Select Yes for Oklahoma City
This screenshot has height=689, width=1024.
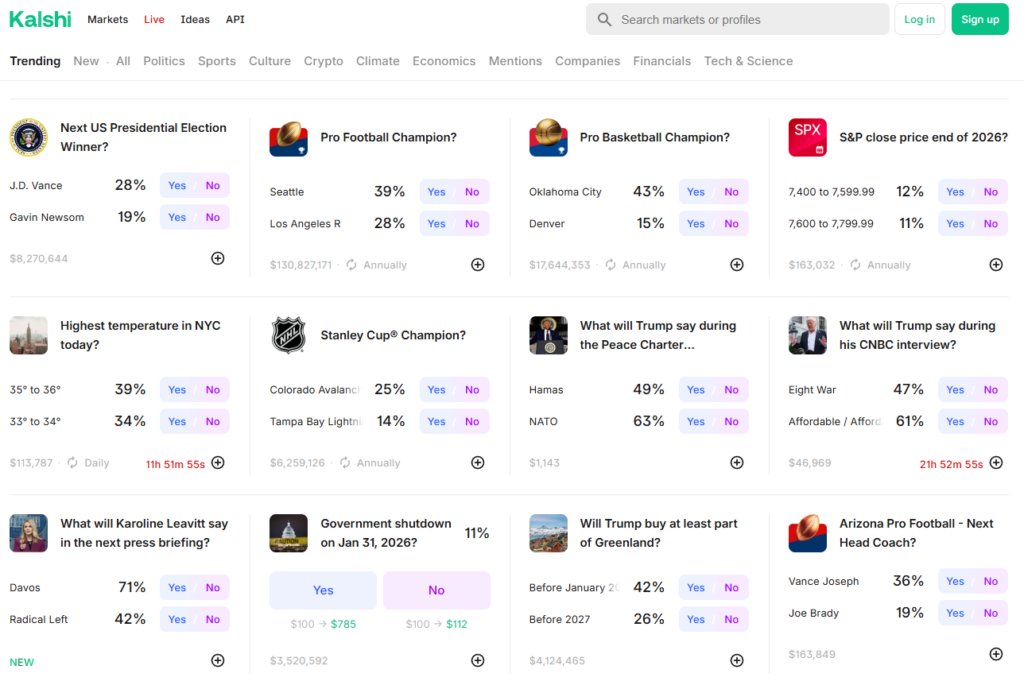(x=696, y=192)
